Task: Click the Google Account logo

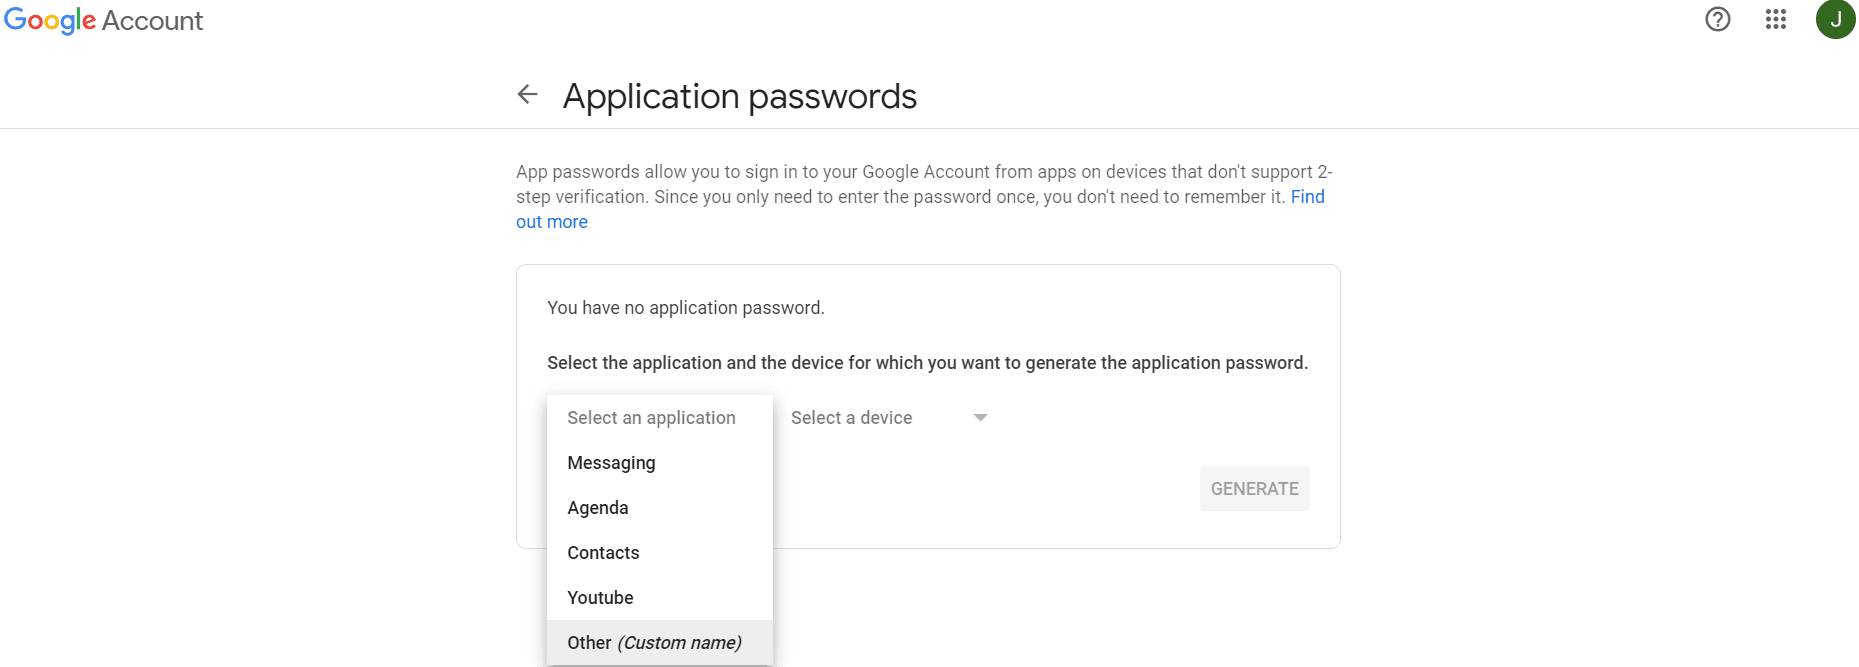Action: (103, 20)
